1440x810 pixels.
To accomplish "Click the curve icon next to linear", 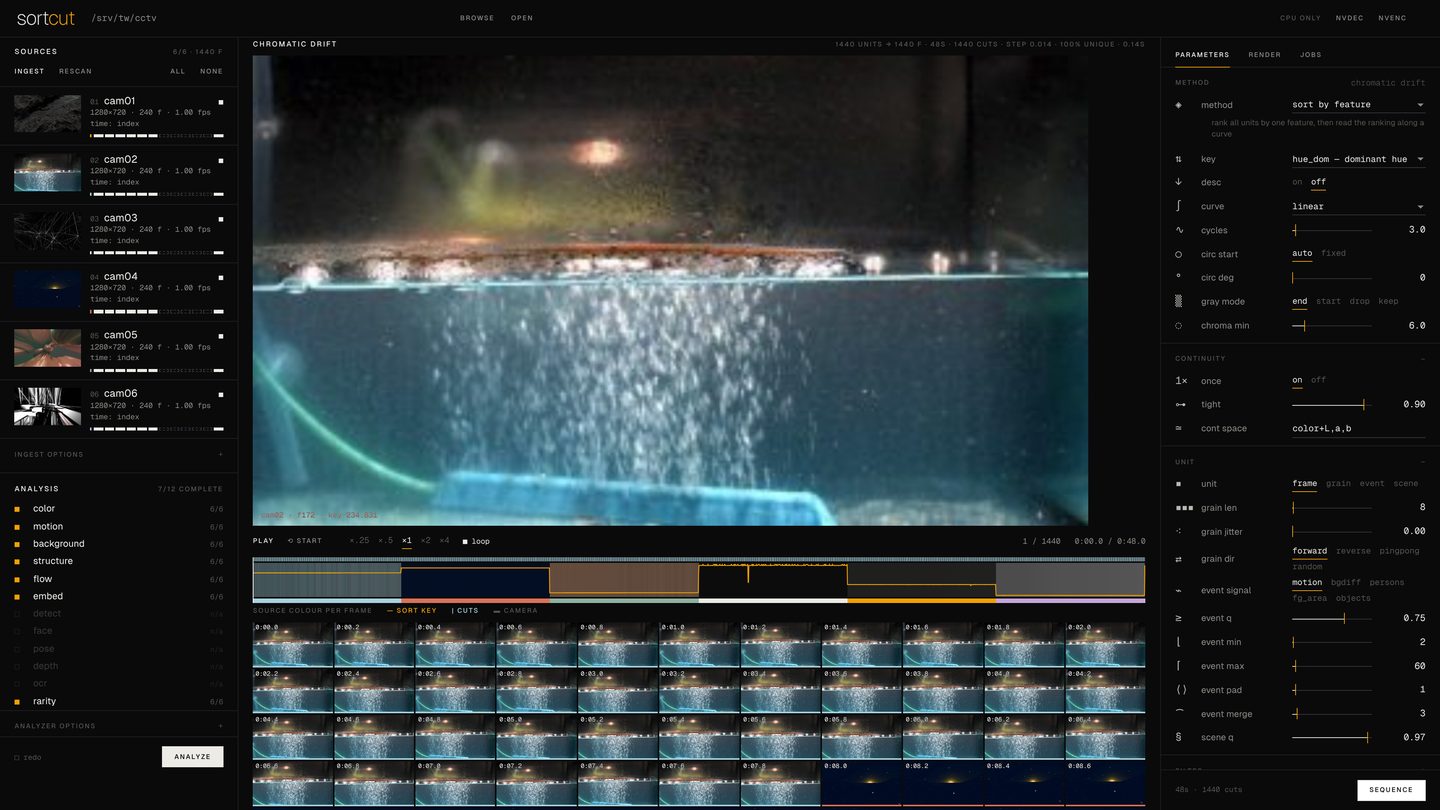I will point(1178,206).
